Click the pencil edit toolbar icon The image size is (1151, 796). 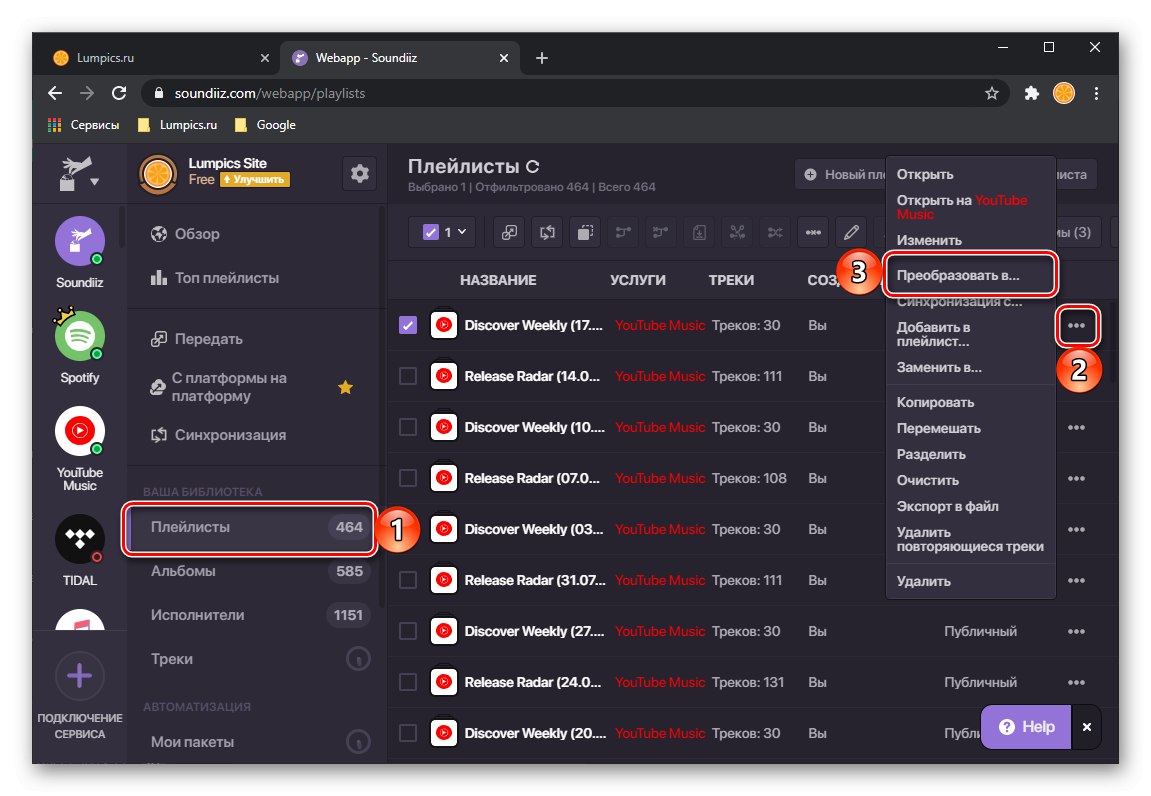852,233
